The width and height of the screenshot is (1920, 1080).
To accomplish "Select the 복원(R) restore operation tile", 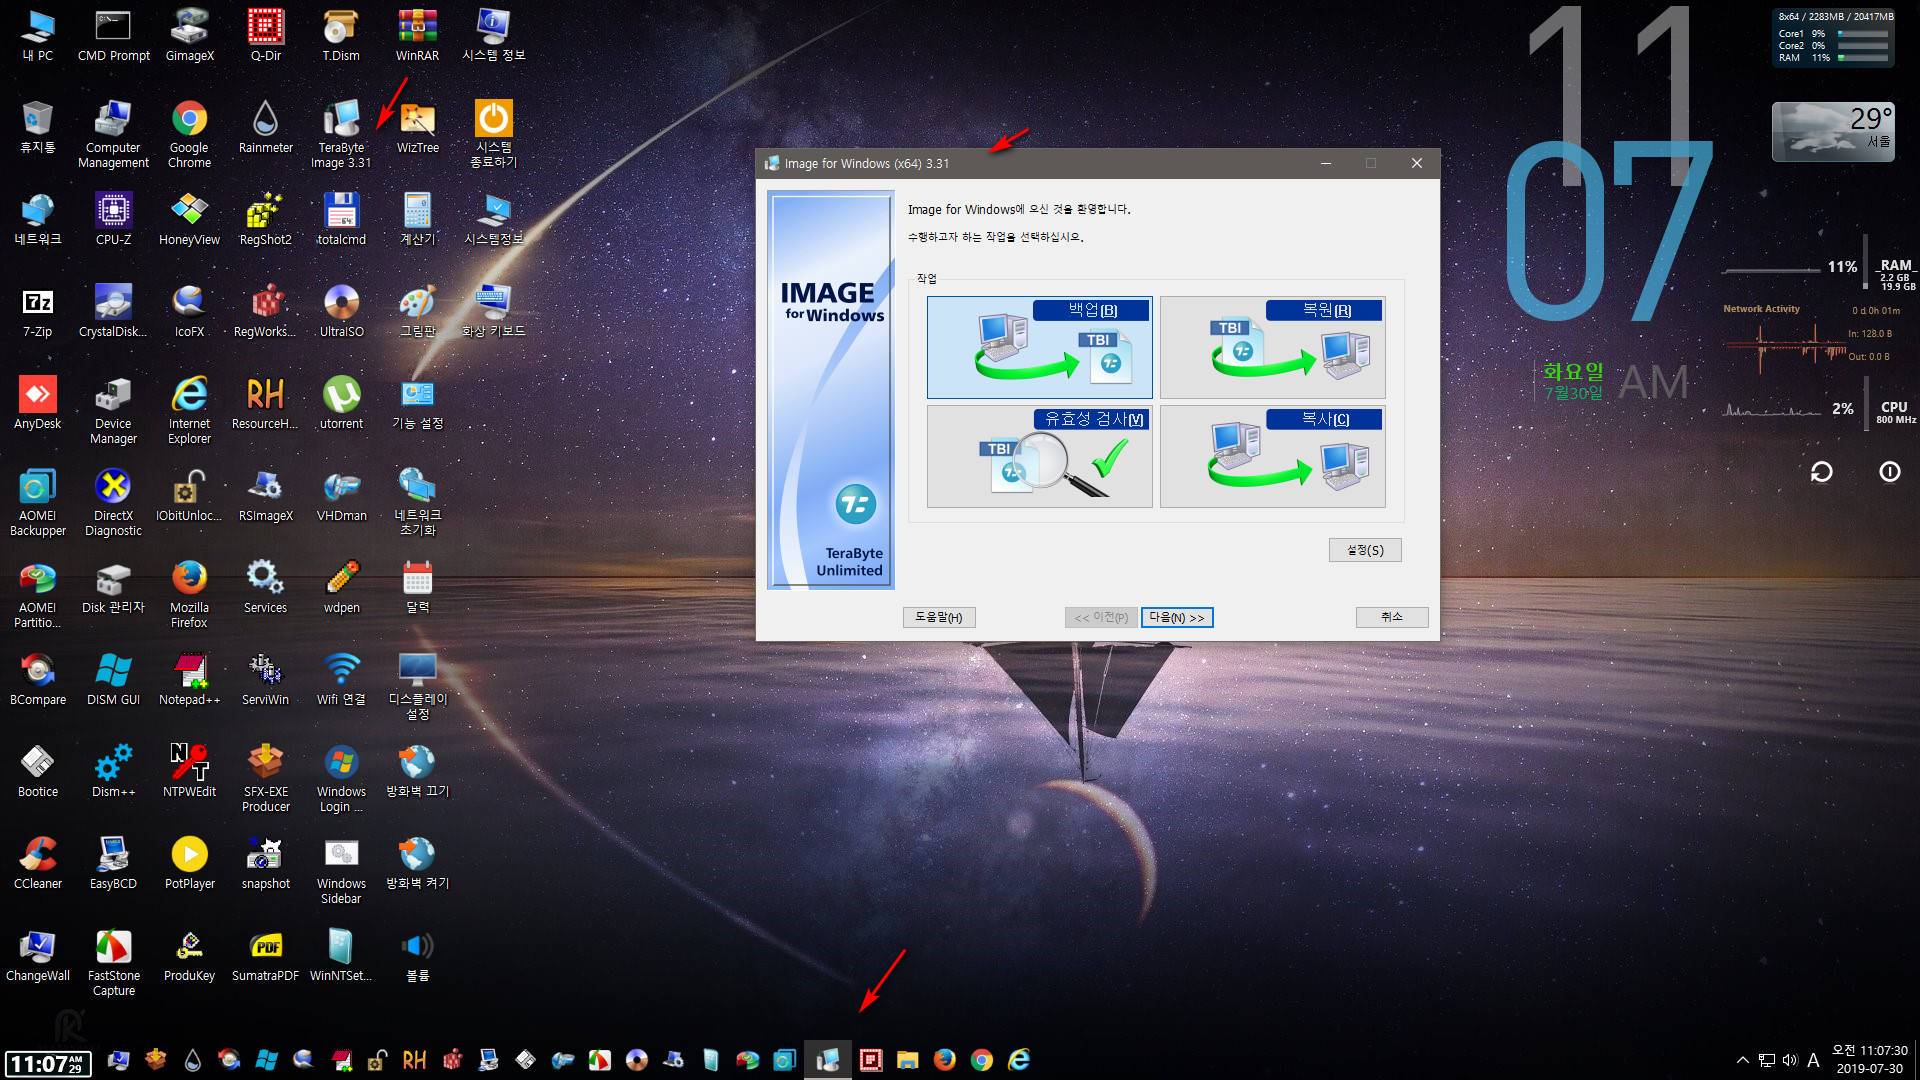I will tap(1272, 347).
